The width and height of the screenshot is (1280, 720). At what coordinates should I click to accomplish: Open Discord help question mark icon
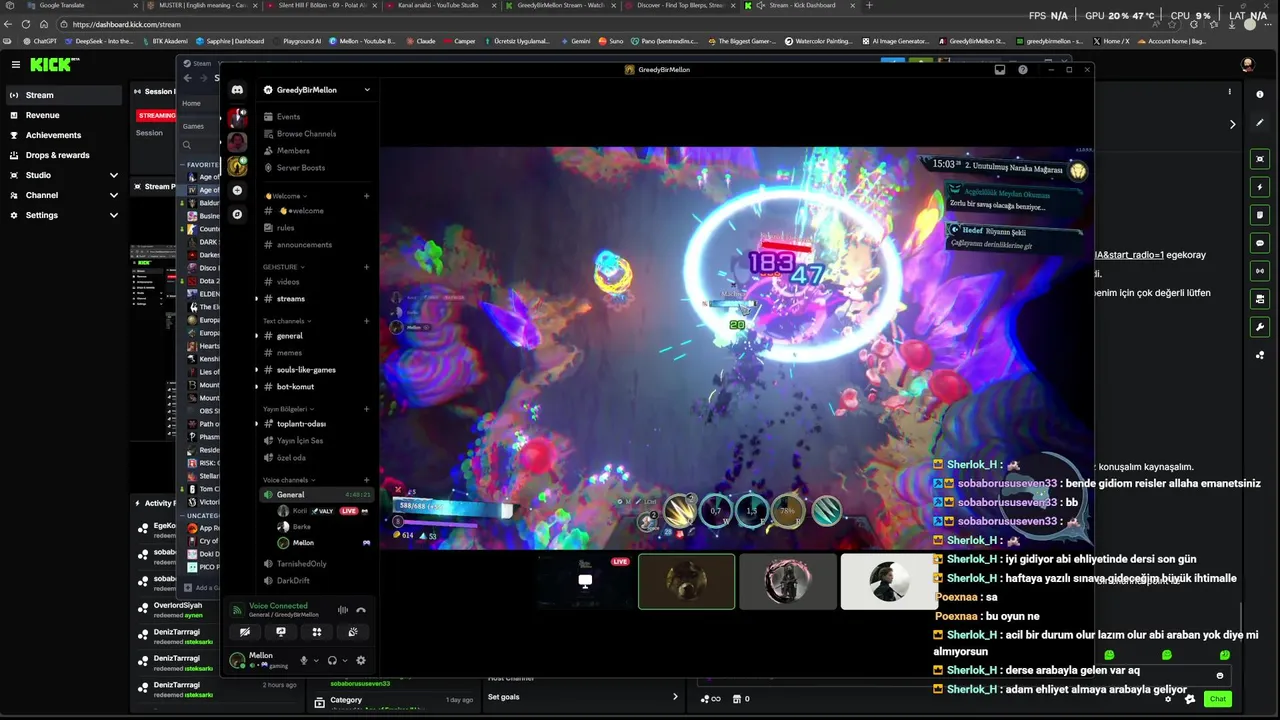tap(1022, 70)
